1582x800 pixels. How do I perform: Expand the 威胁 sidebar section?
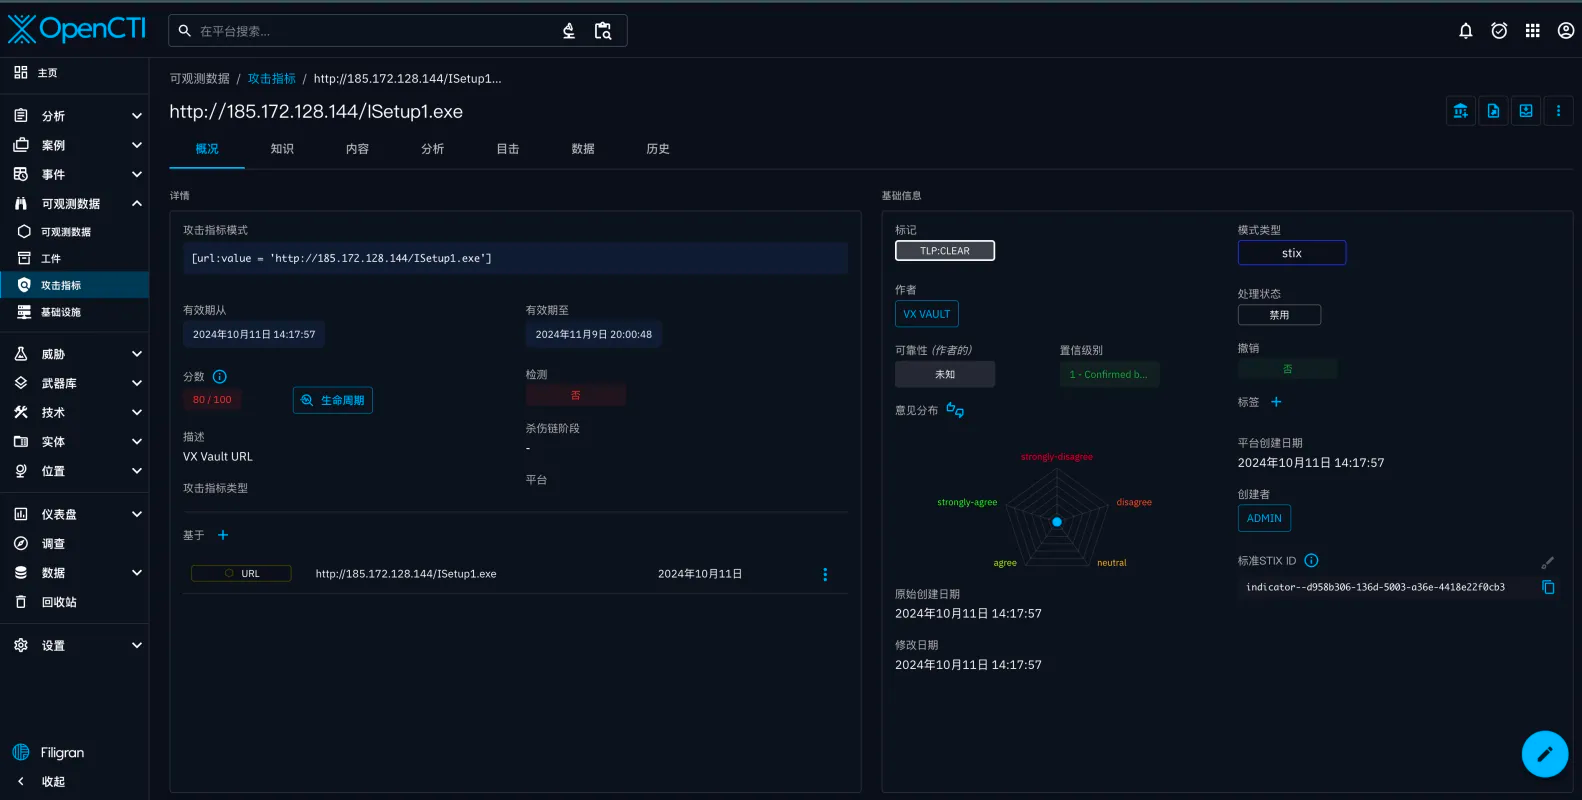tap(74, 354)
